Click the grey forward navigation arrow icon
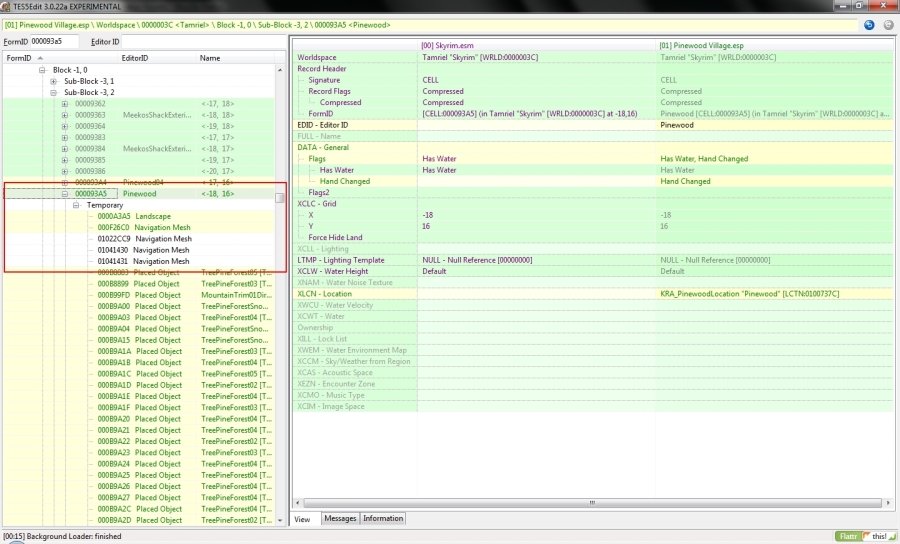 coord(889,25)
